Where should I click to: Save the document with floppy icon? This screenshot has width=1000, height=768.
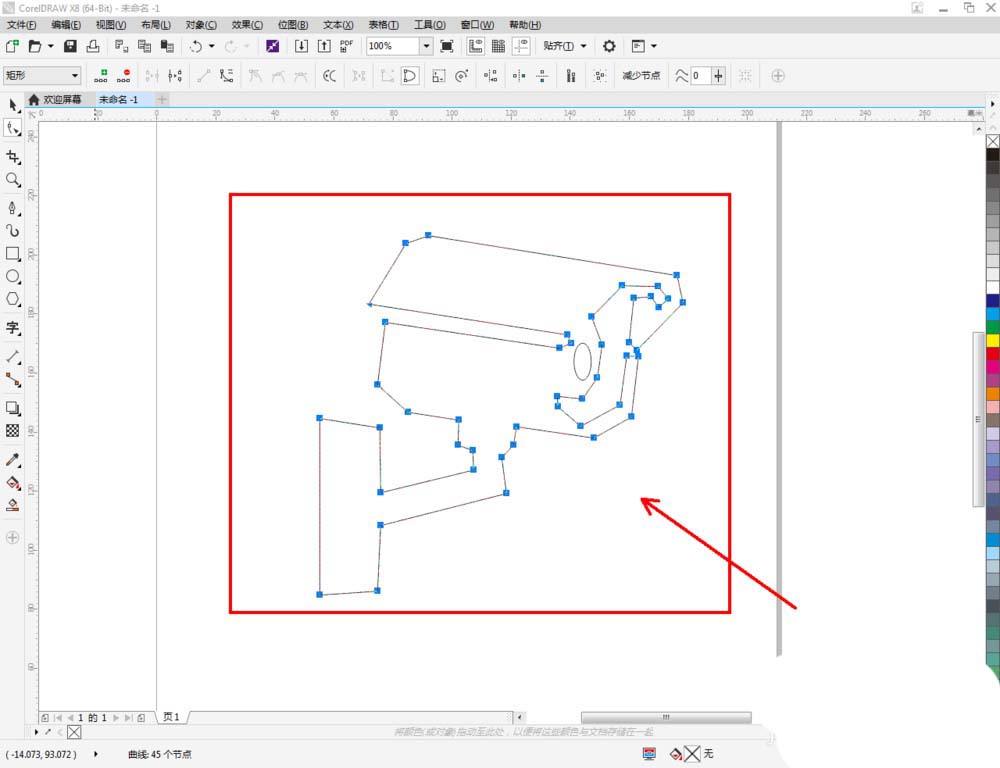pyautogui.click(x=70, y=46)
